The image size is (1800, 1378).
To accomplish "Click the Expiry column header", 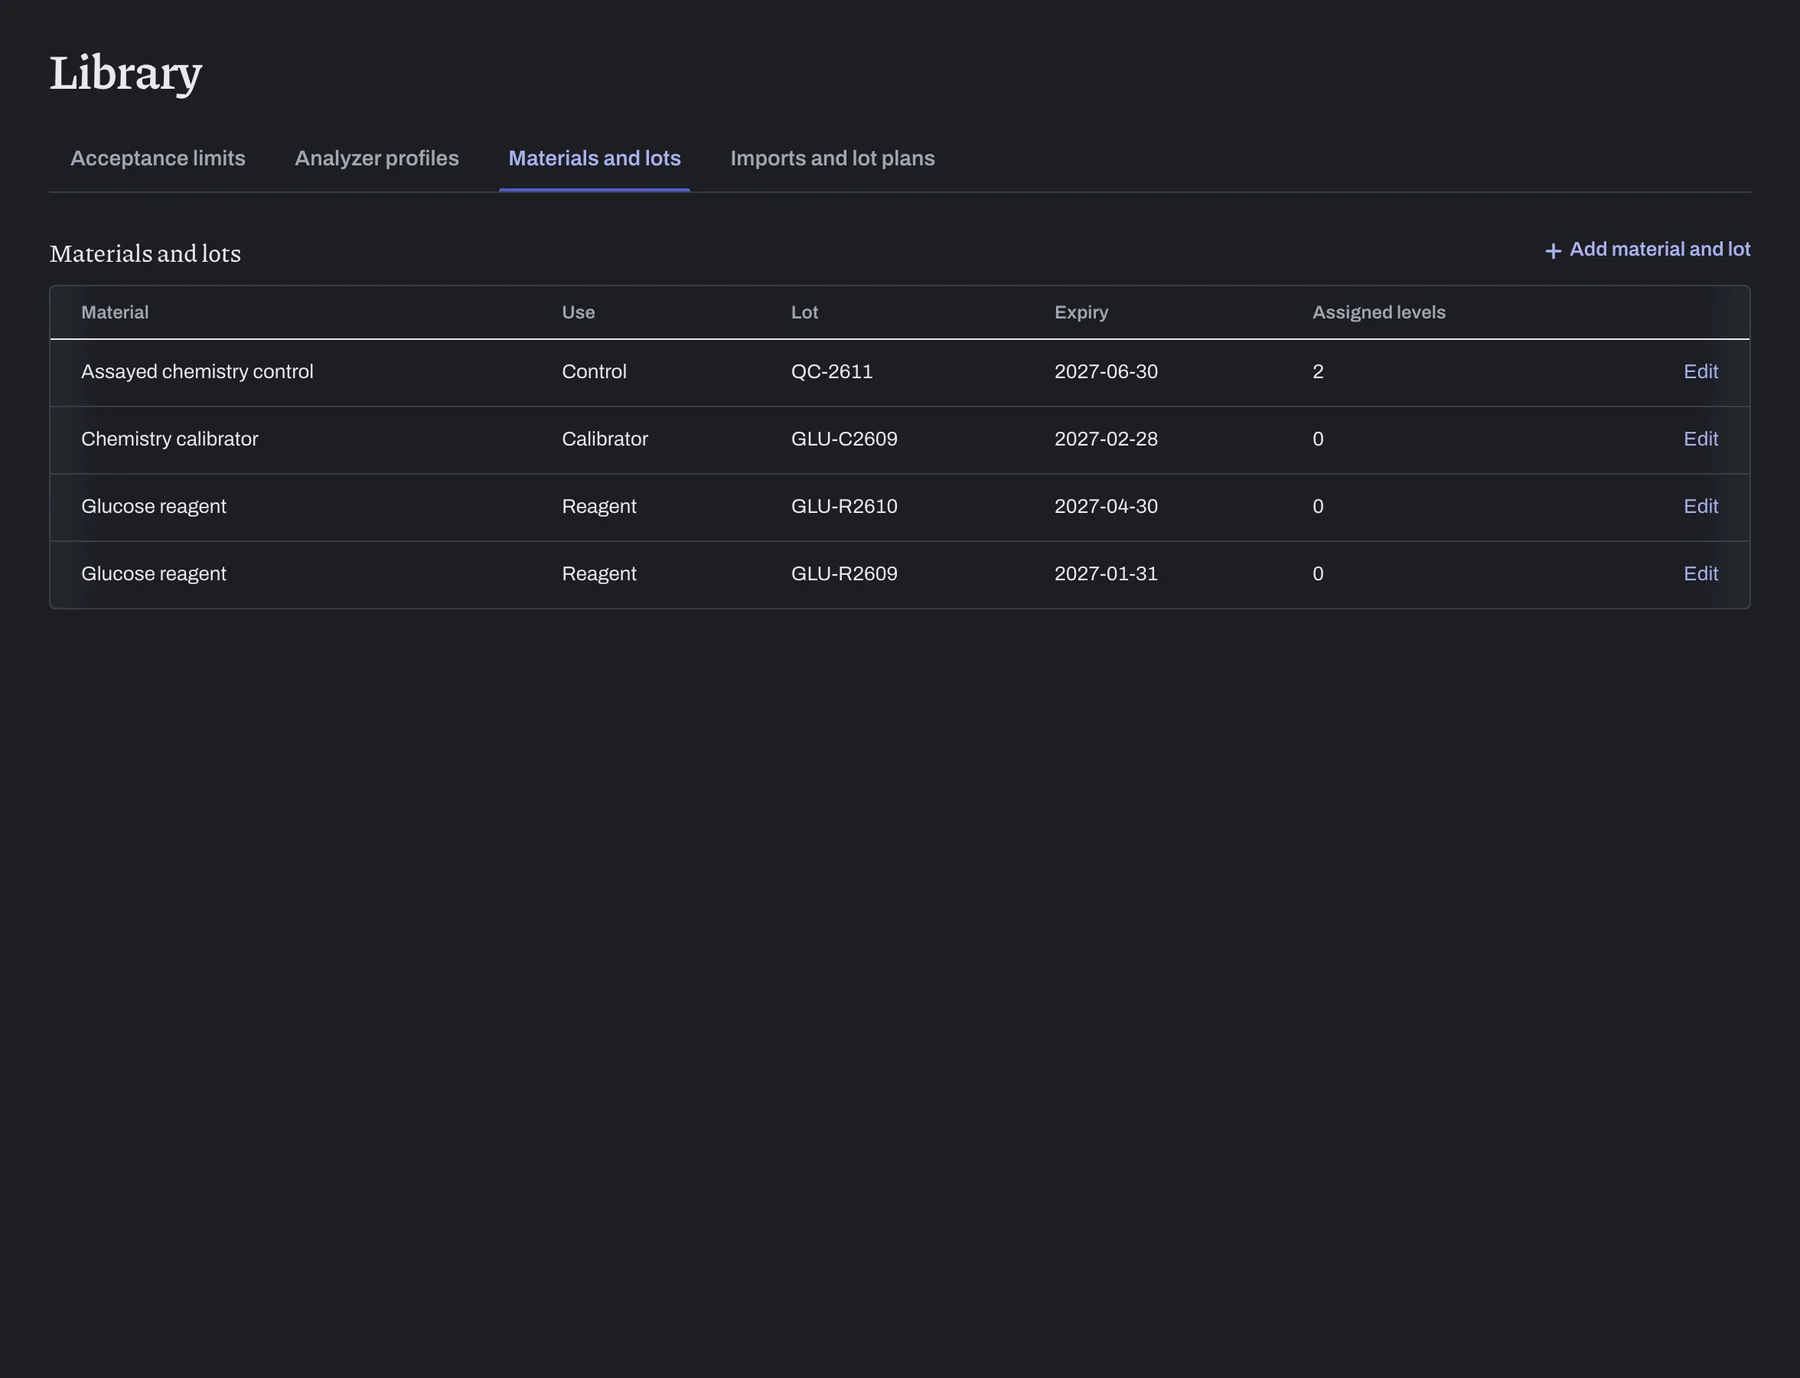I will pyautogui.click(x=1081, y=312).
